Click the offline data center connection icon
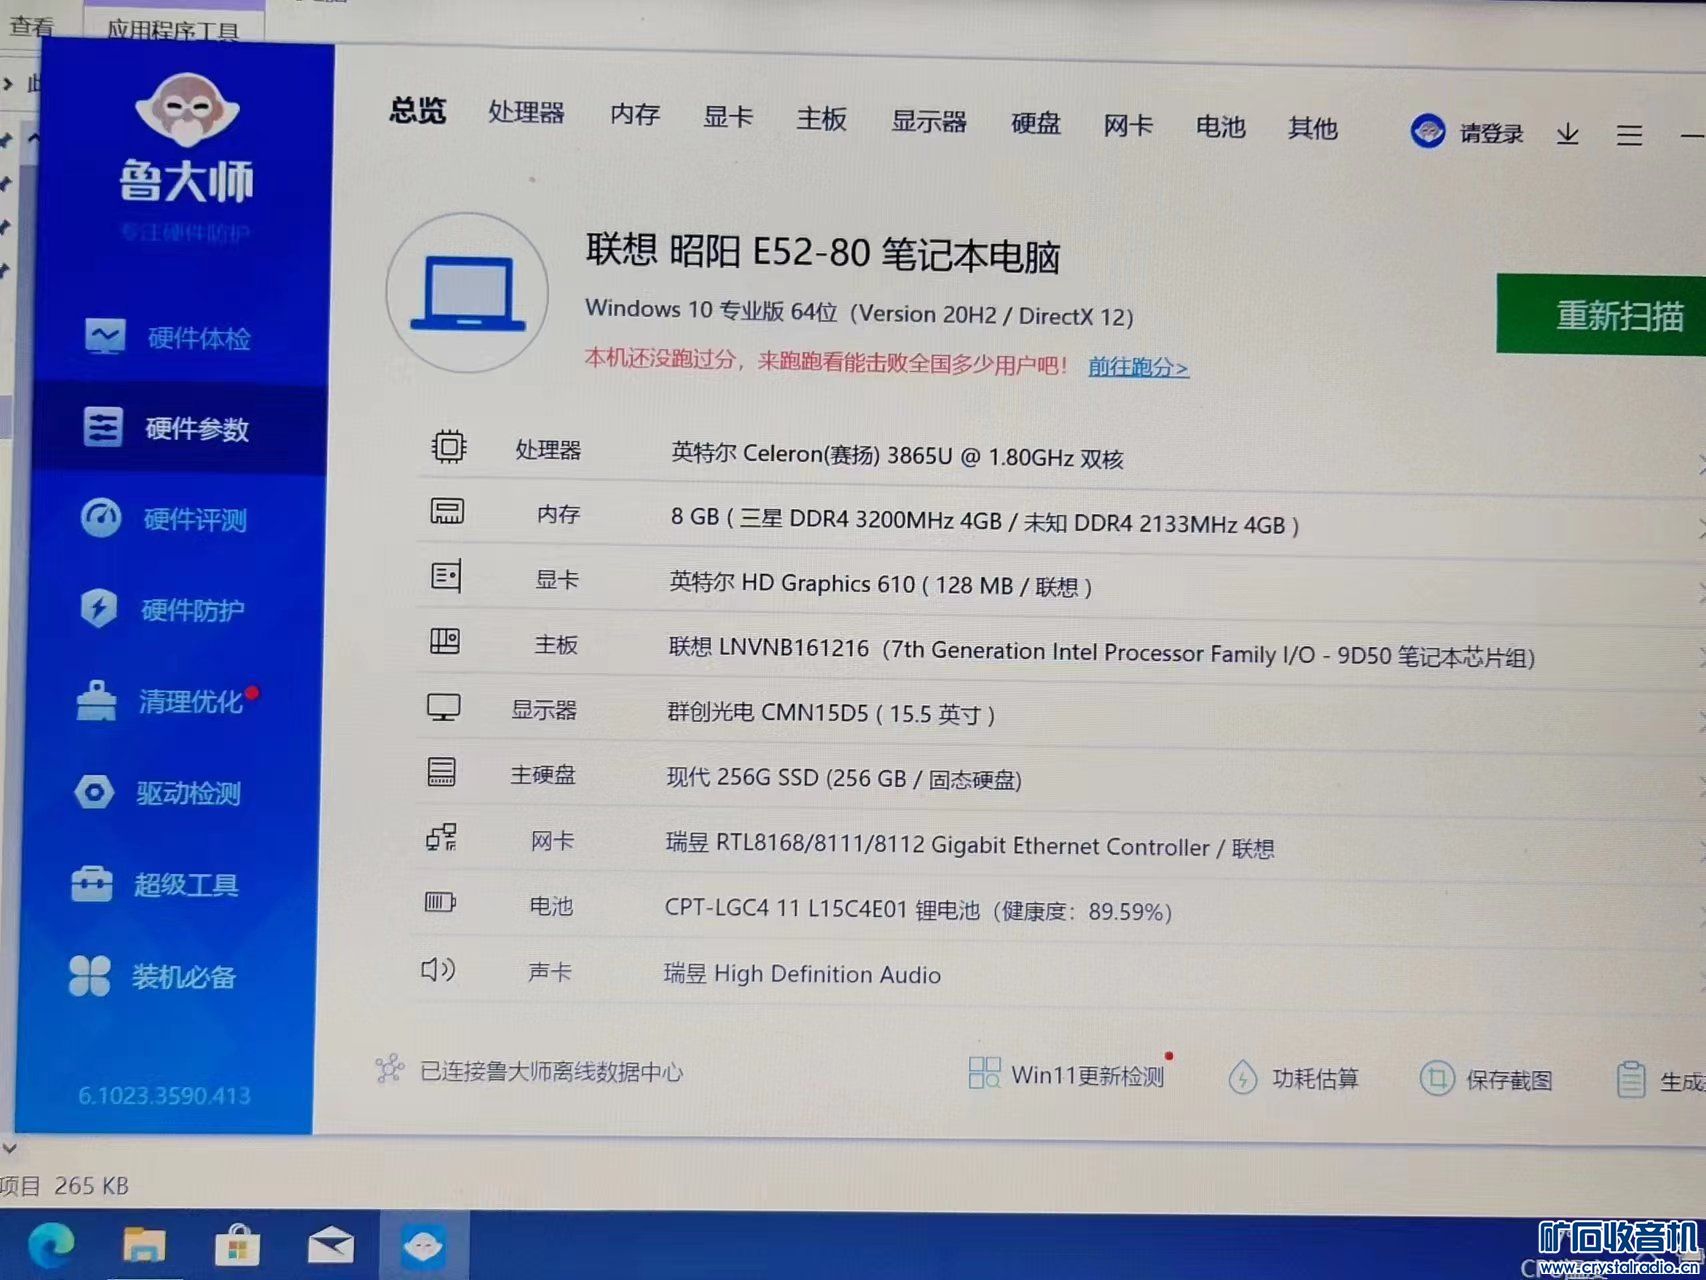Viewport: 1706px width, 1280px height. (x=390, y=1069)
